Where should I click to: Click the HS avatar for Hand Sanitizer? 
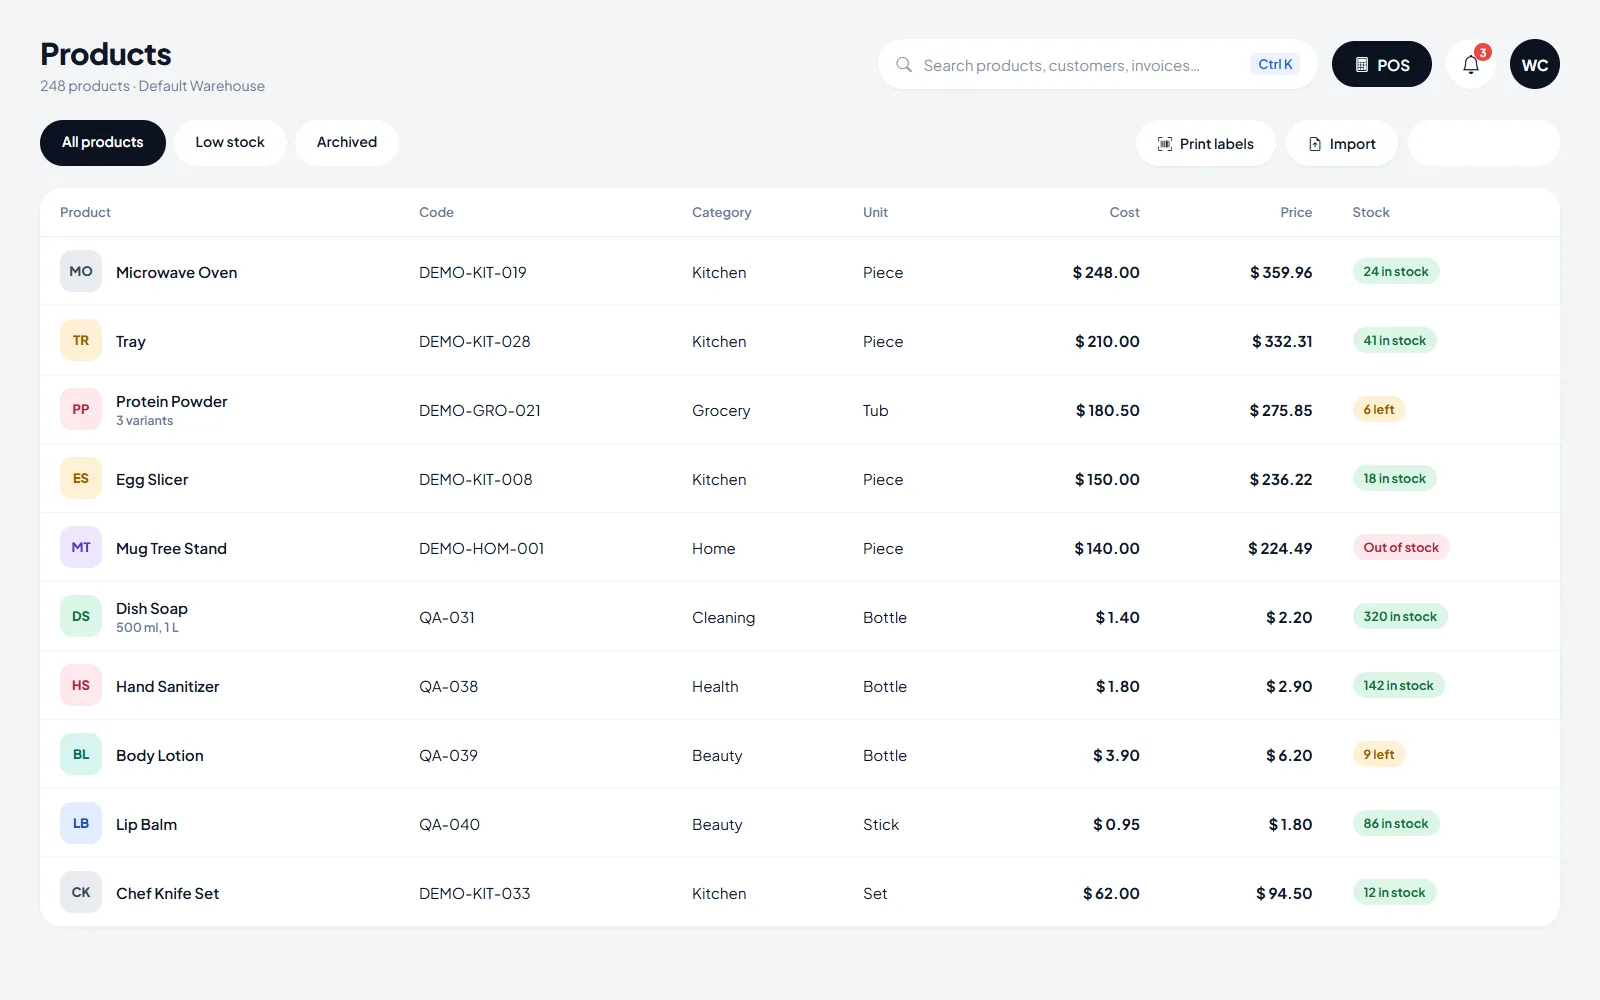pyautogui.click(x=81, y=685)
